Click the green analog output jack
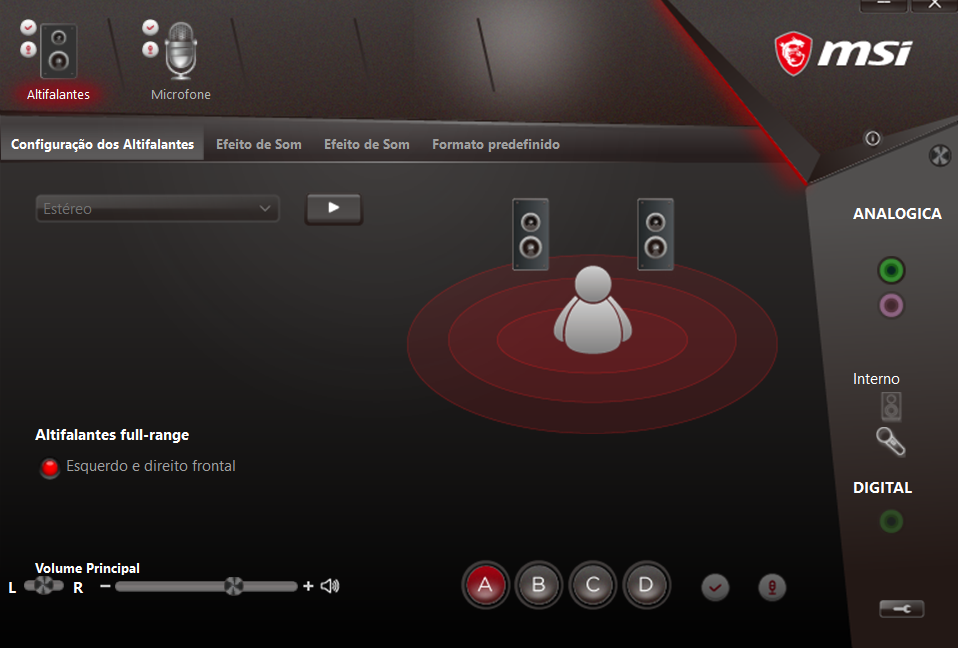Screen dimensions: 958x648 click(x=891, y=270)
